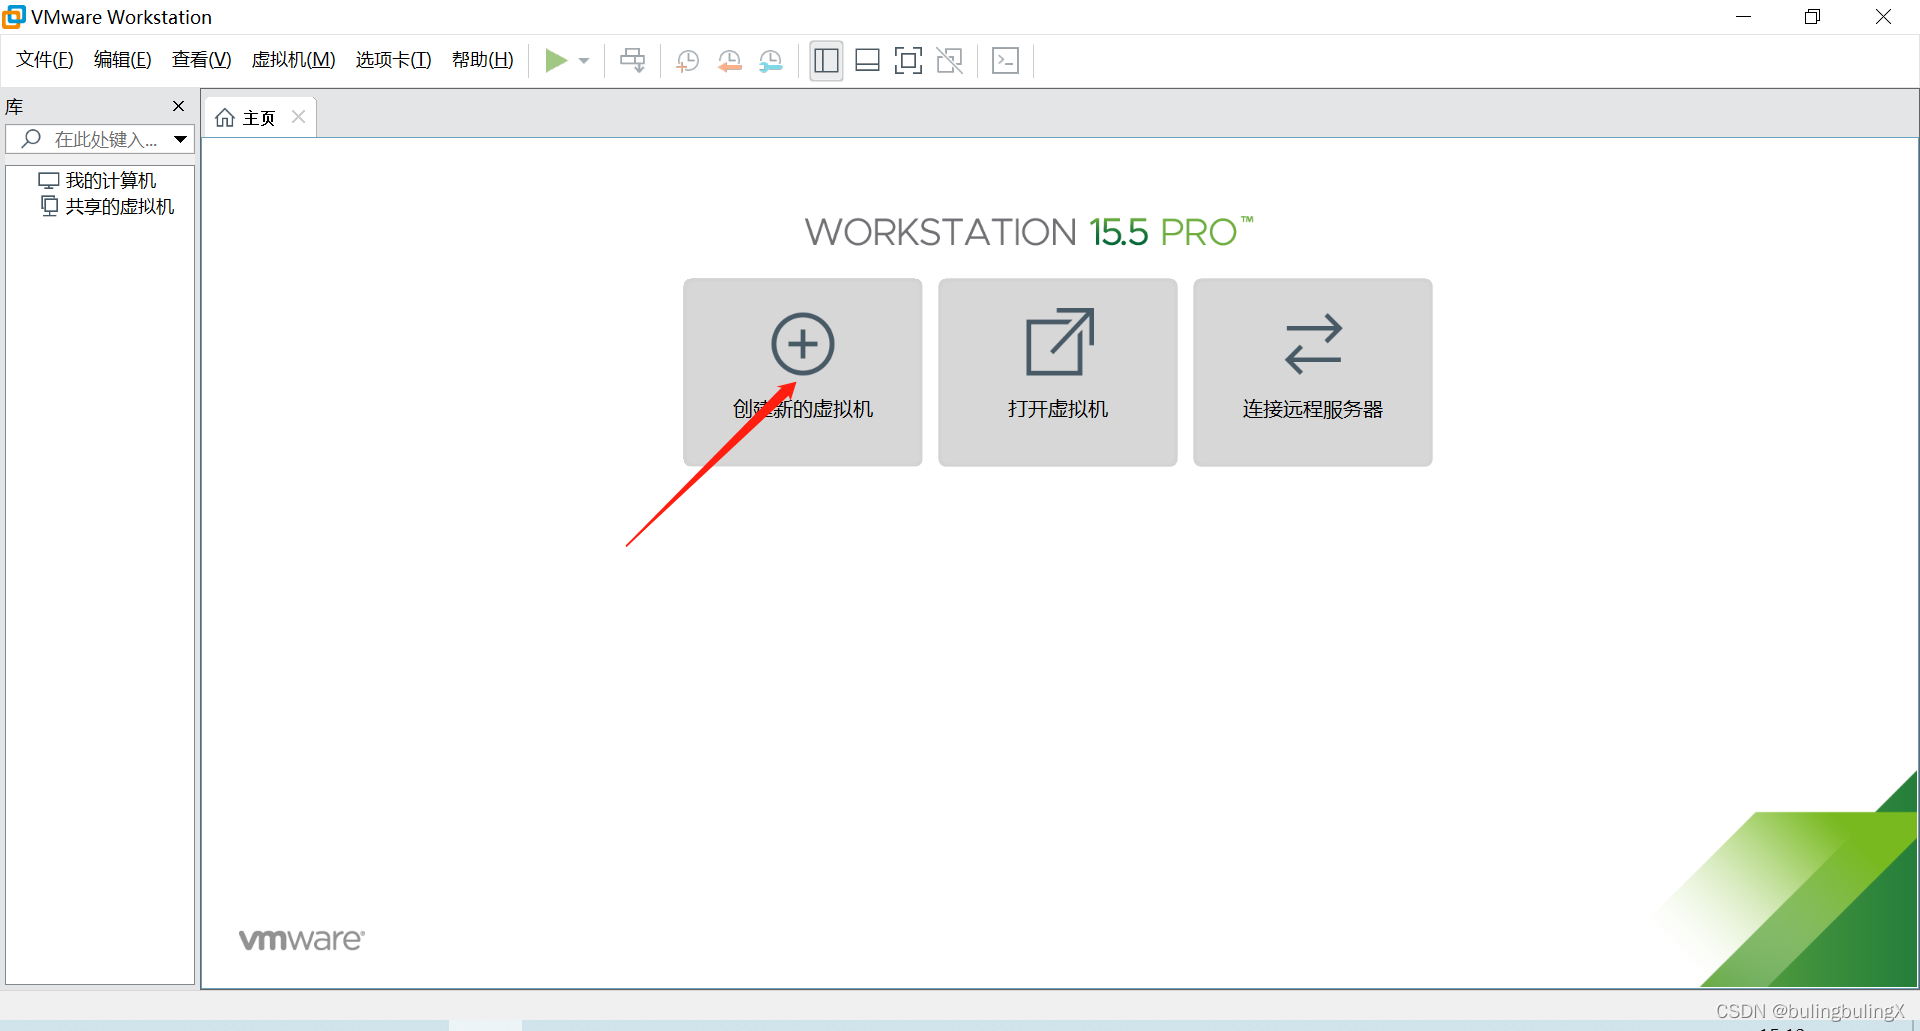1920x1031 pixels.
Task: Expand the library search dropdown arrow
Action: [x=180, y=139]
